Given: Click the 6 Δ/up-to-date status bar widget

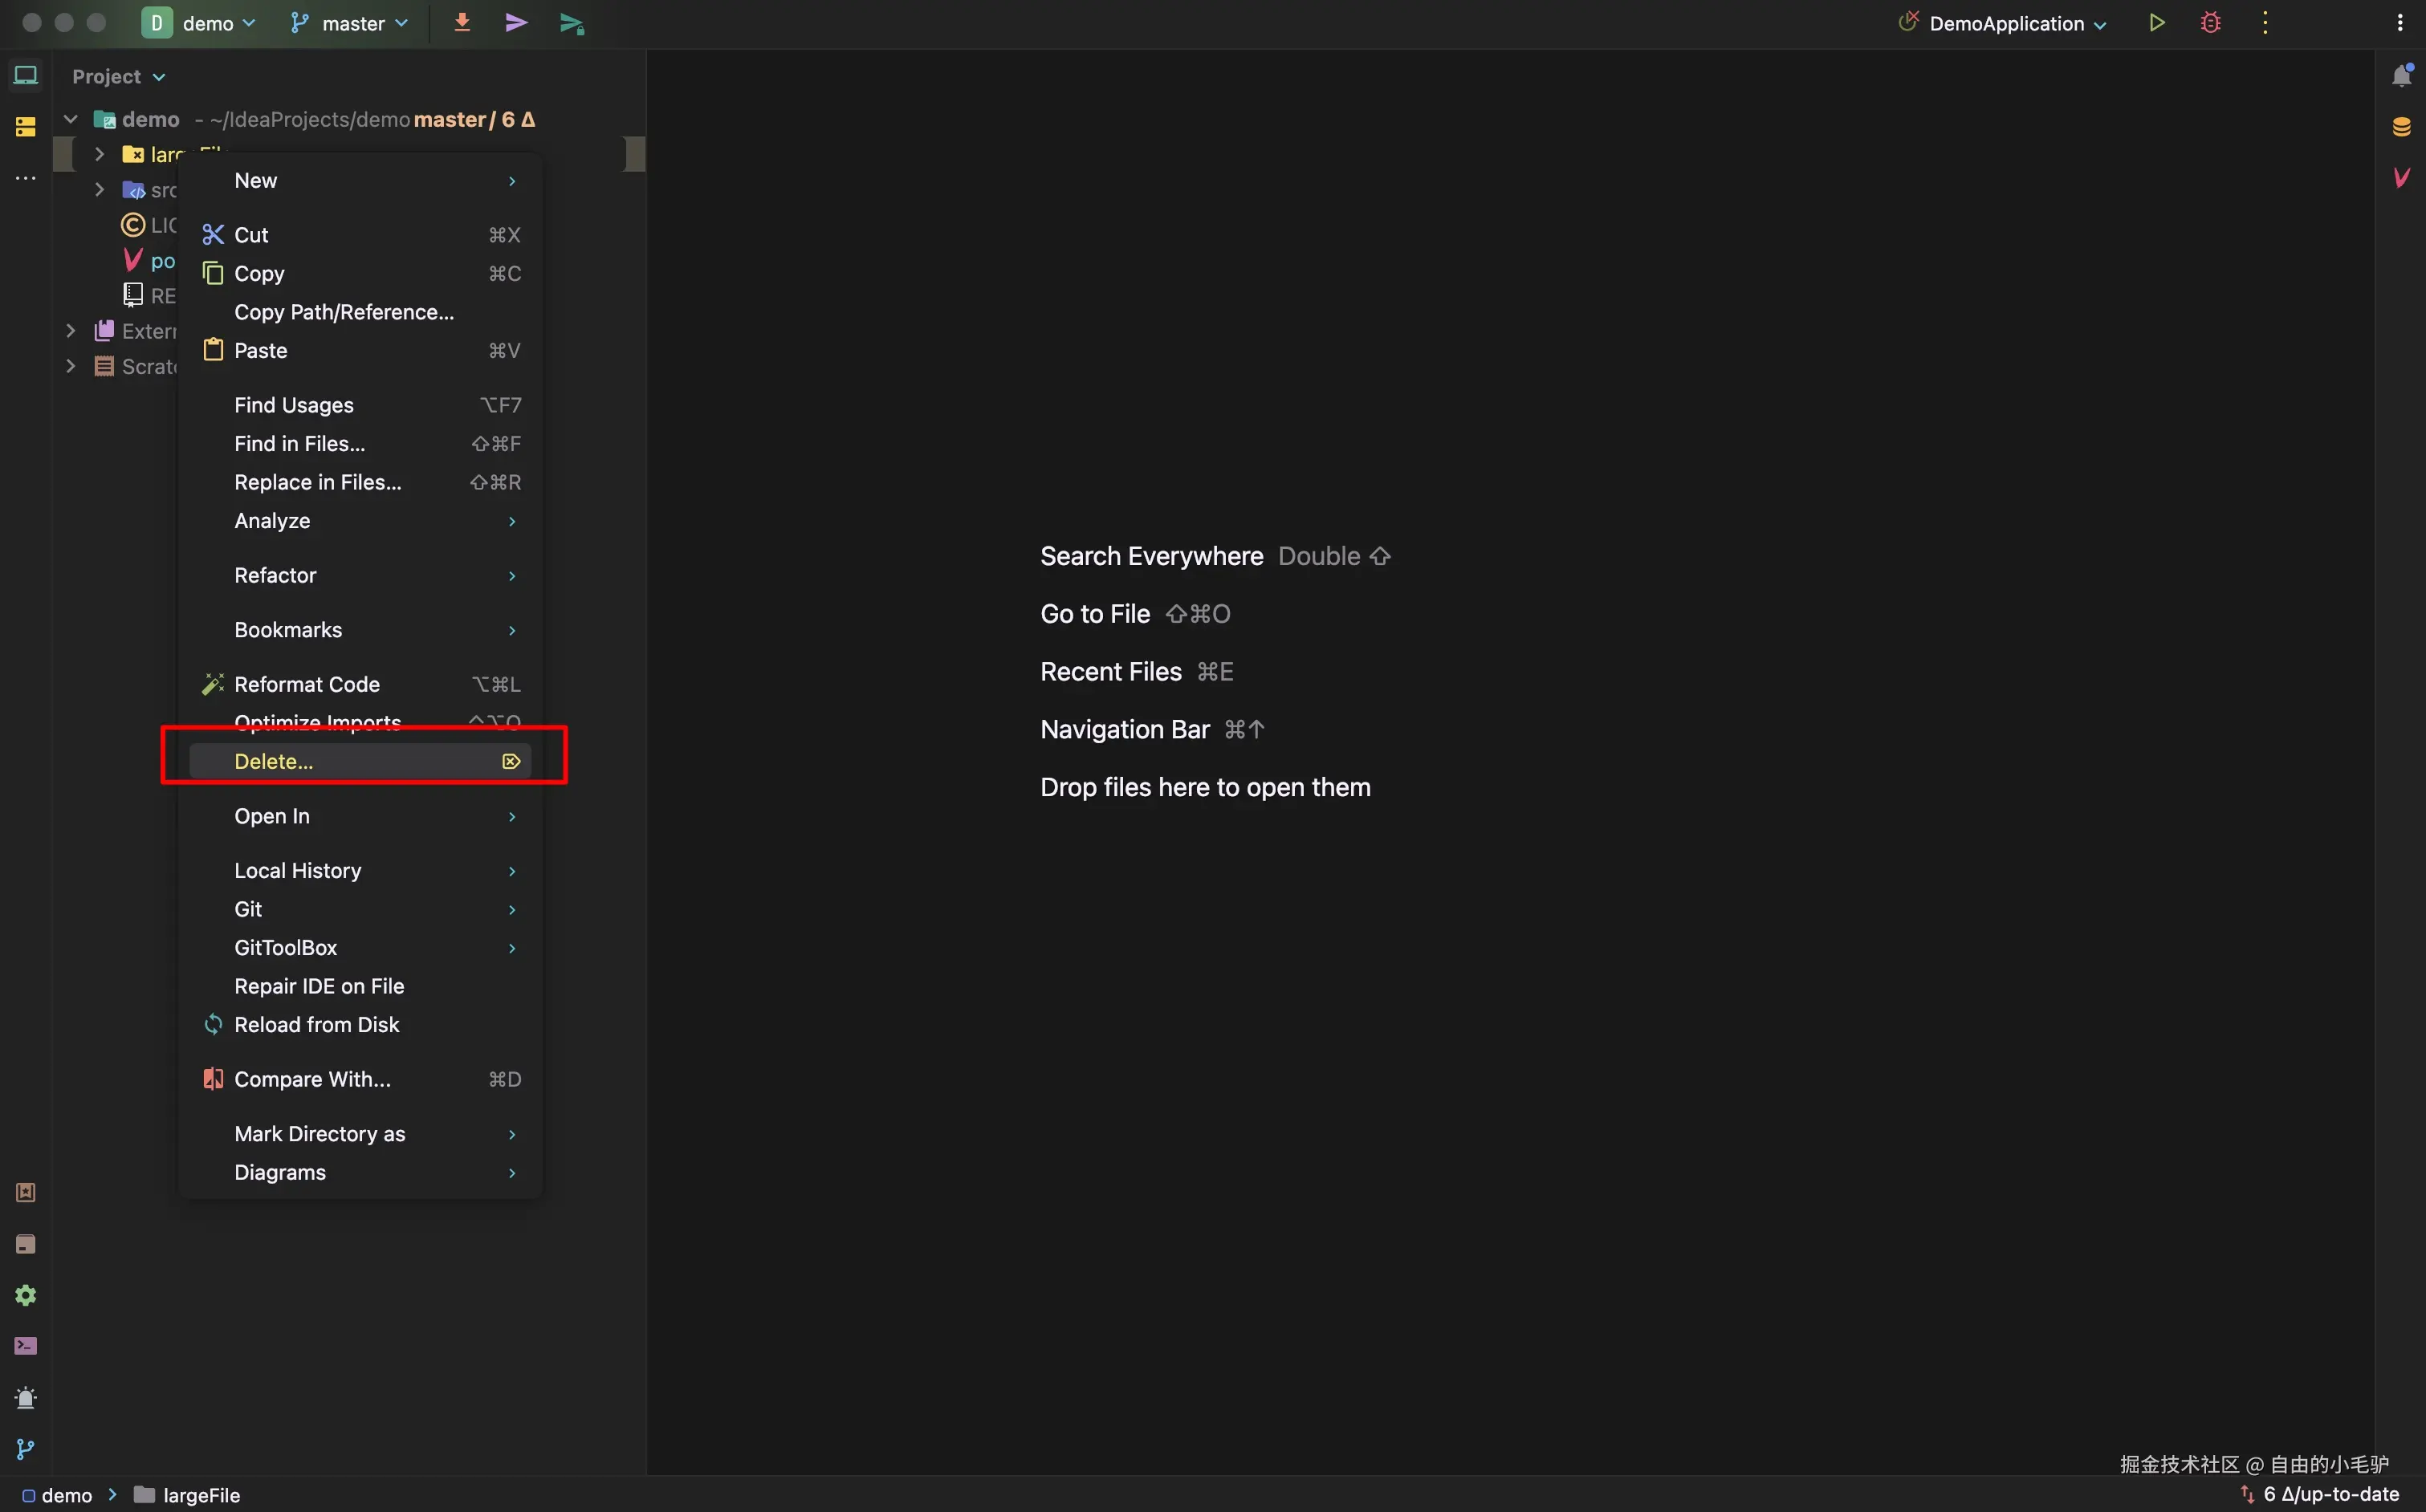Looking at the screenshot, I should pyautogui.click(x=2329, y=1494).
